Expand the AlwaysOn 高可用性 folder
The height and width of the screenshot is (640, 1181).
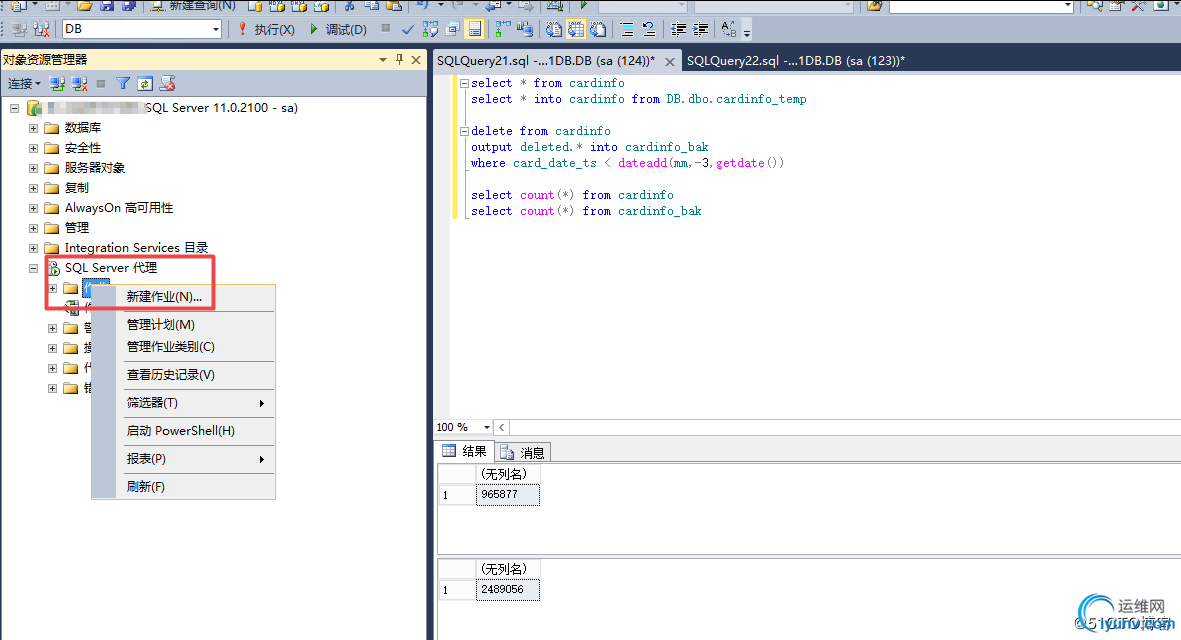33,208
